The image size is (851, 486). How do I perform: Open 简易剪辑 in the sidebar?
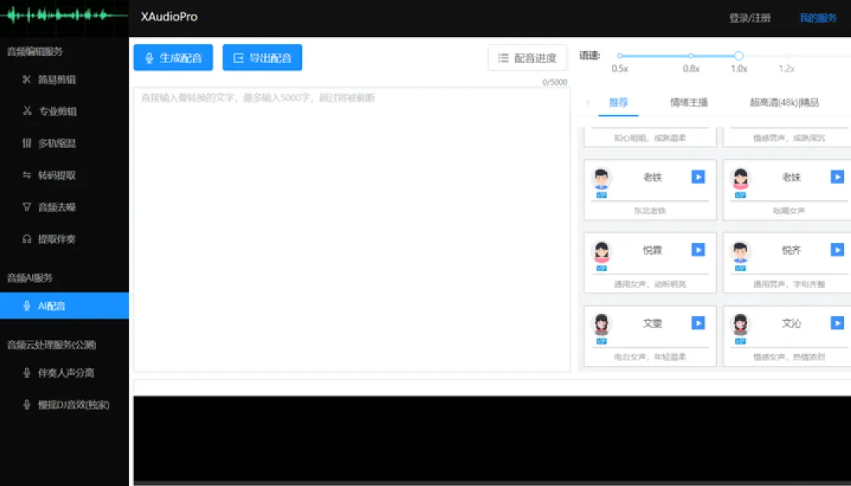click(56, 79)
